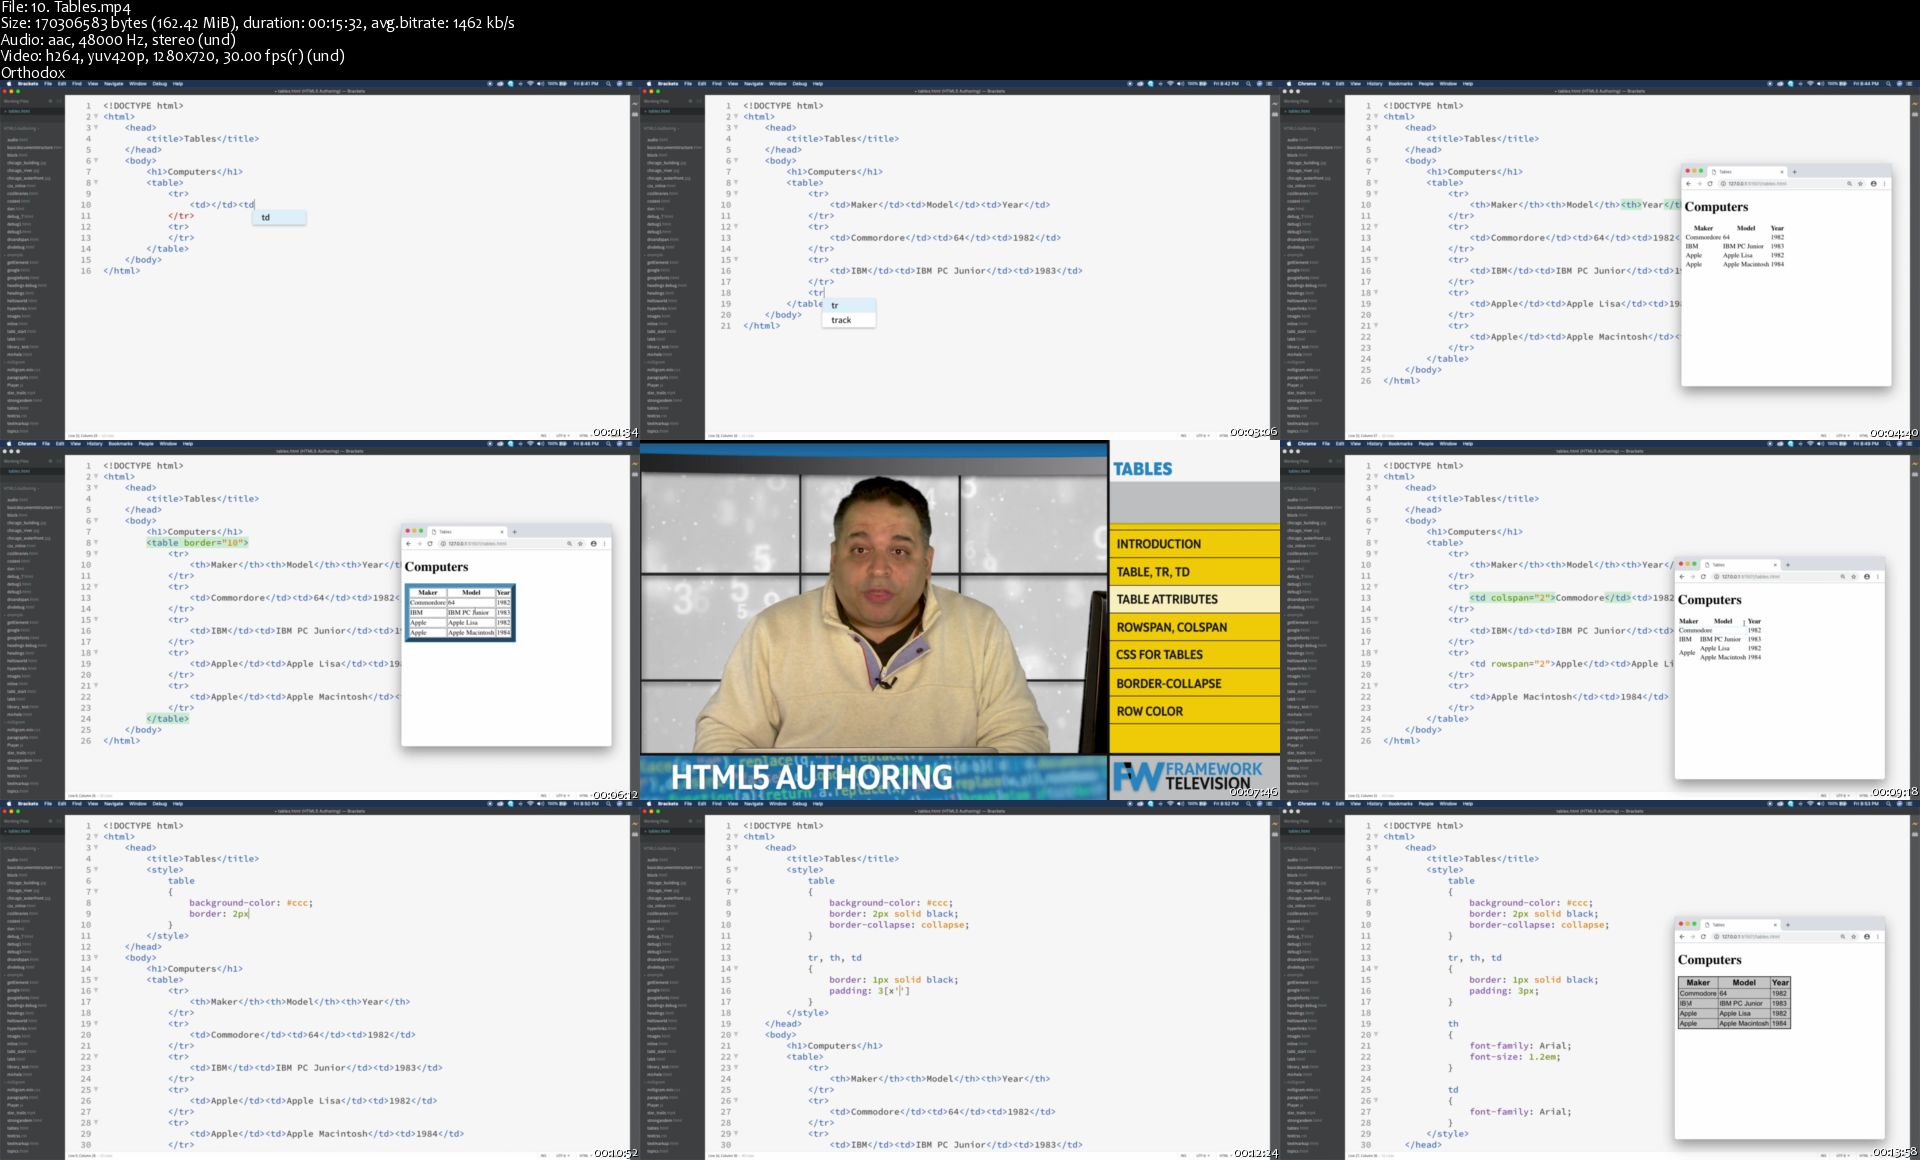
Task: Click TABLE ATTRIBUTES chapter in presenter frame
Action: [x=1167, y=599]
